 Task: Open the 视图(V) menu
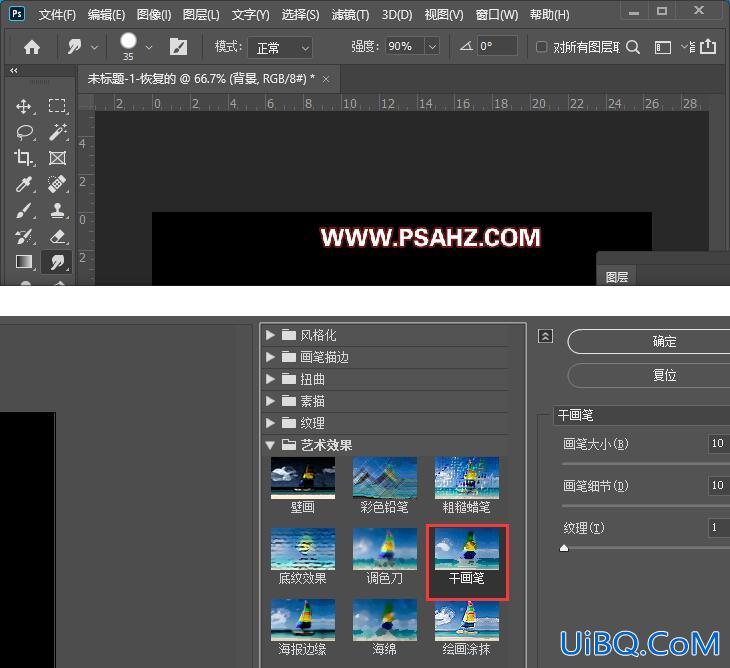pyautogui.click(x=444, y=15)
